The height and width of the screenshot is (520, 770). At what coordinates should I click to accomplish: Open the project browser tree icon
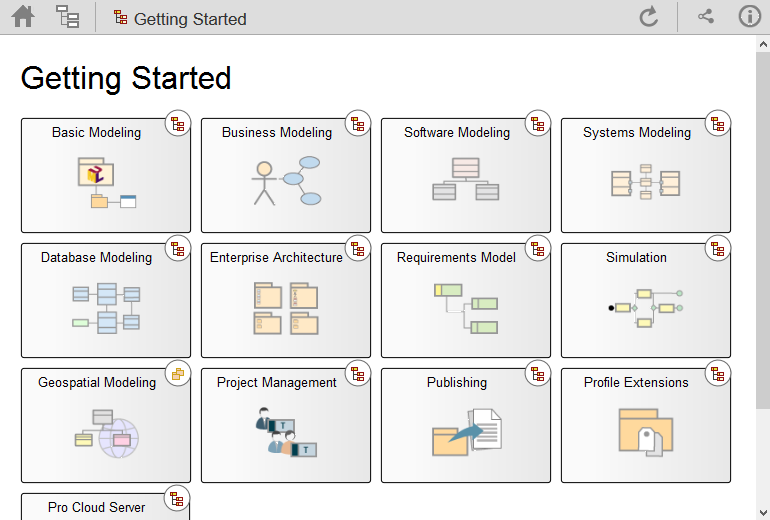68,17
